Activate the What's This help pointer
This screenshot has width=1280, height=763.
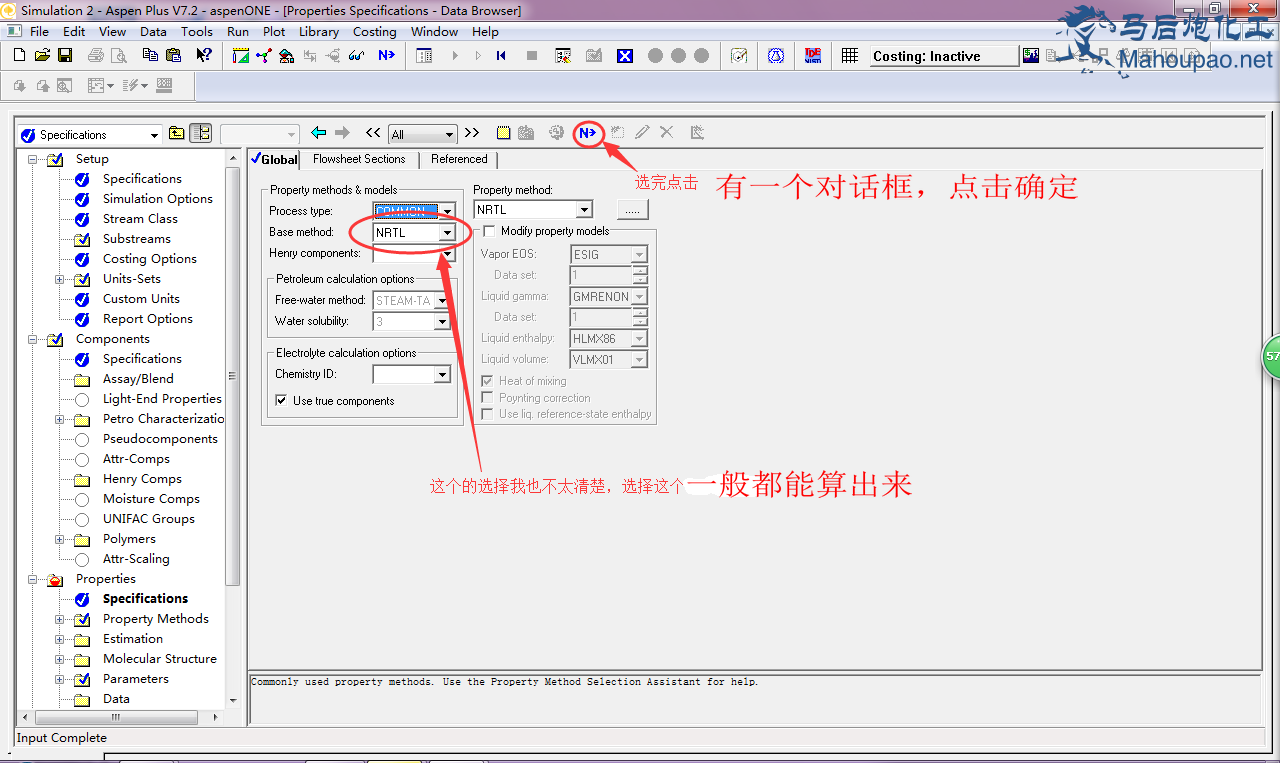click(203, 56)
